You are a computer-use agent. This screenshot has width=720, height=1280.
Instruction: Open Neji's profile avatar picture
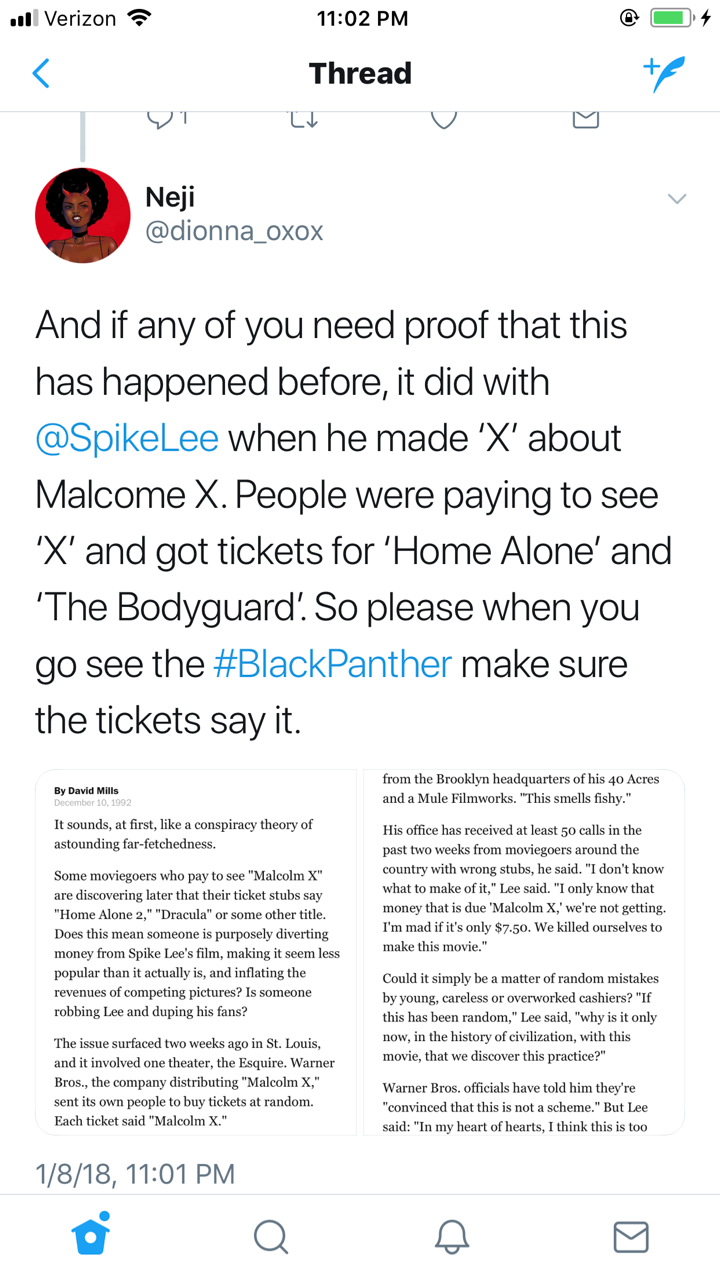[x=83, y=215]
